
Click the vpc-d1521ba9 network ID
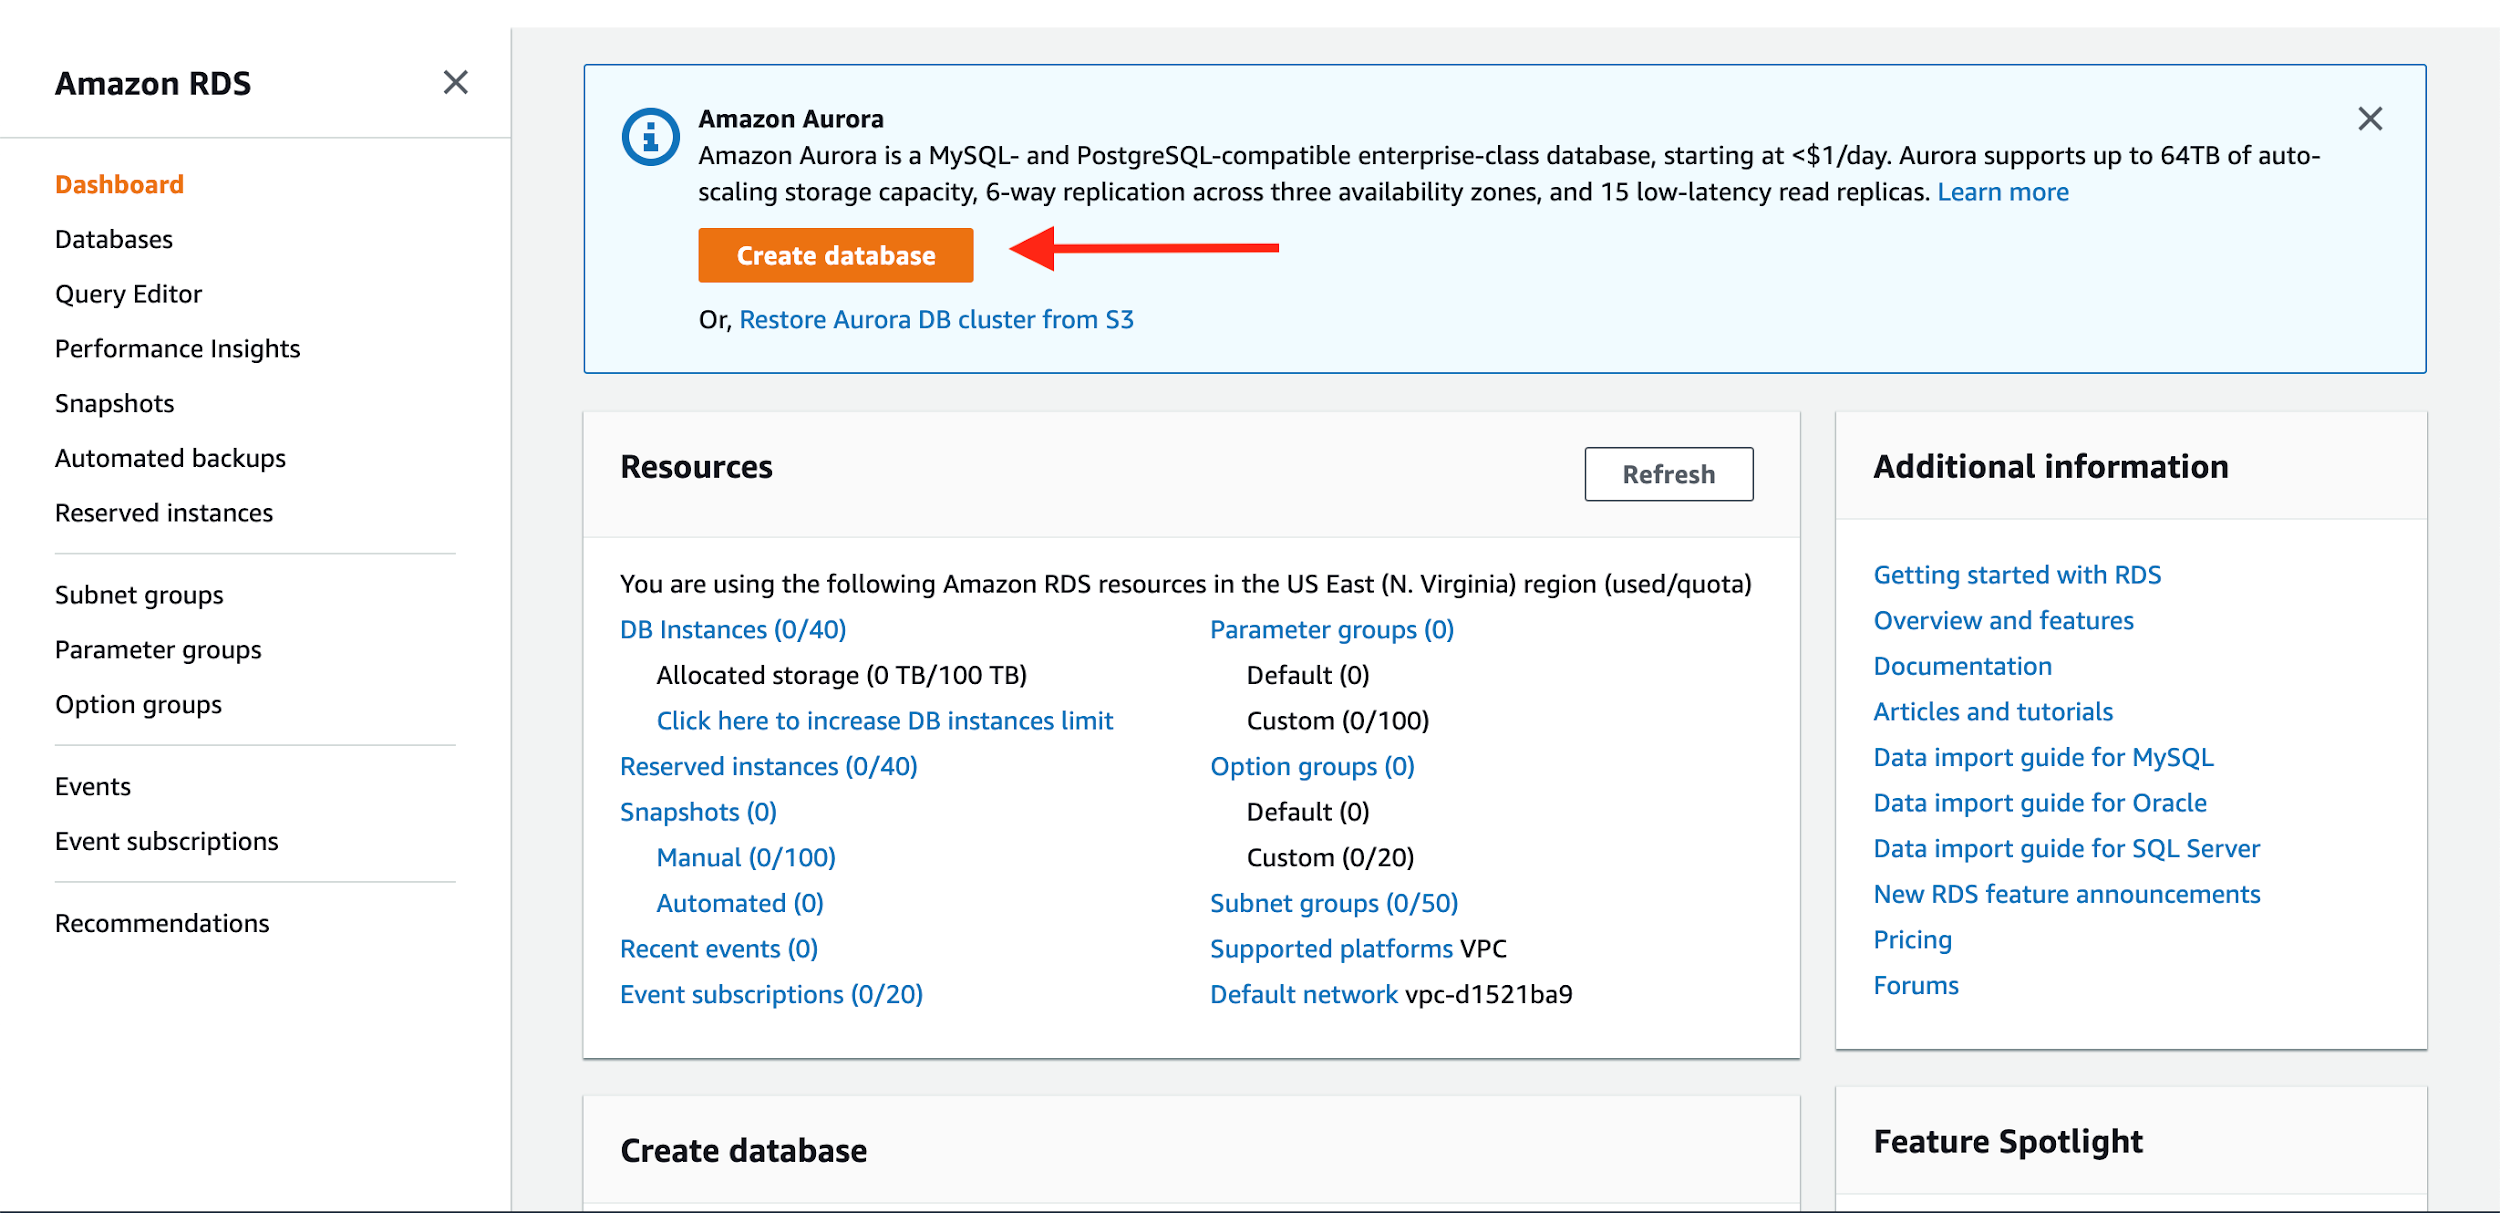1489,995
